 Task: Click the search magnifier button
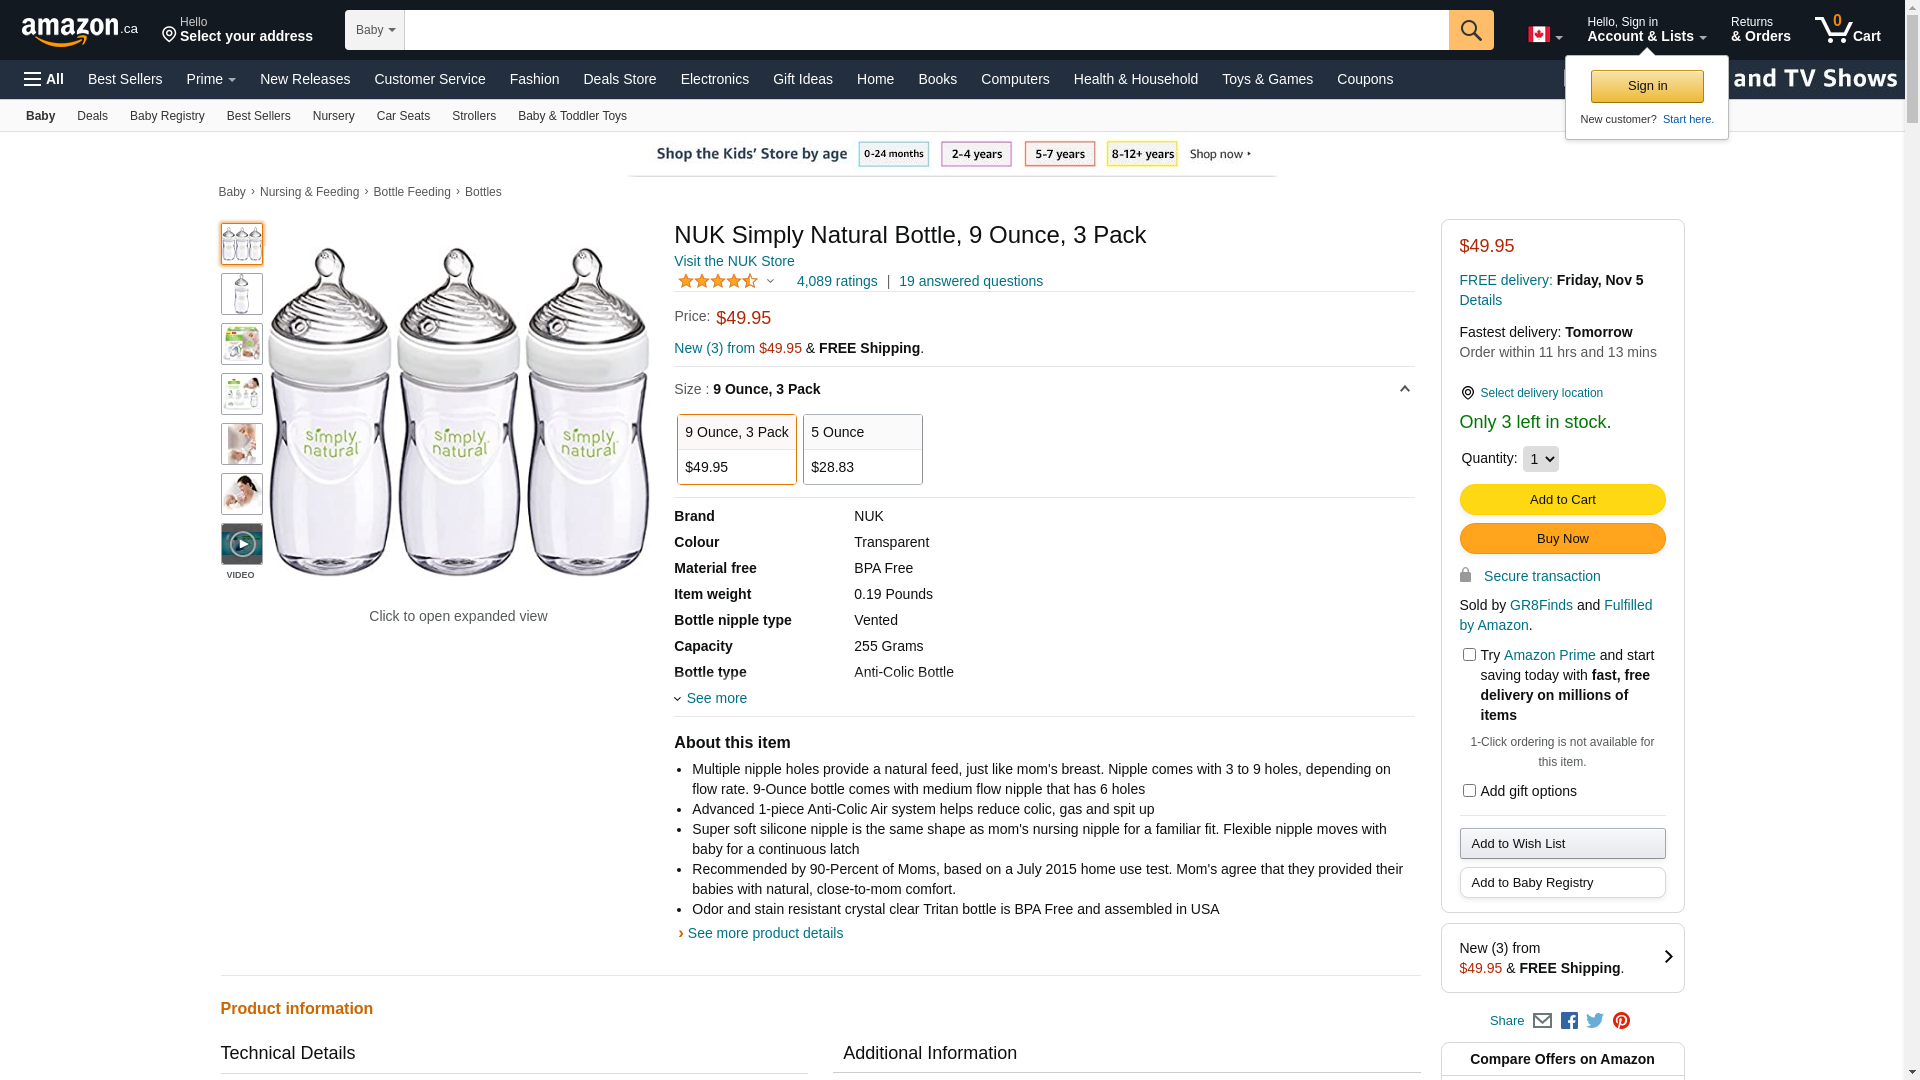[1470, 30]
